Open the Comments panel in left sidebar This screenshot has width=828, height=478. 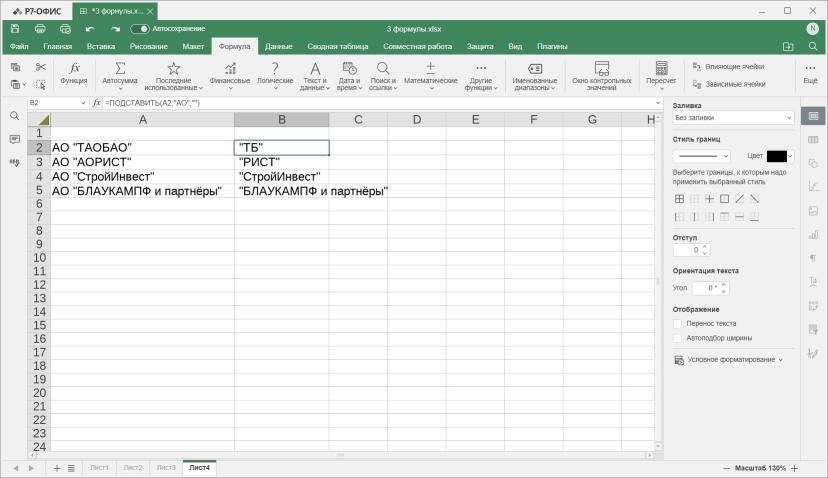pos(14,139)
